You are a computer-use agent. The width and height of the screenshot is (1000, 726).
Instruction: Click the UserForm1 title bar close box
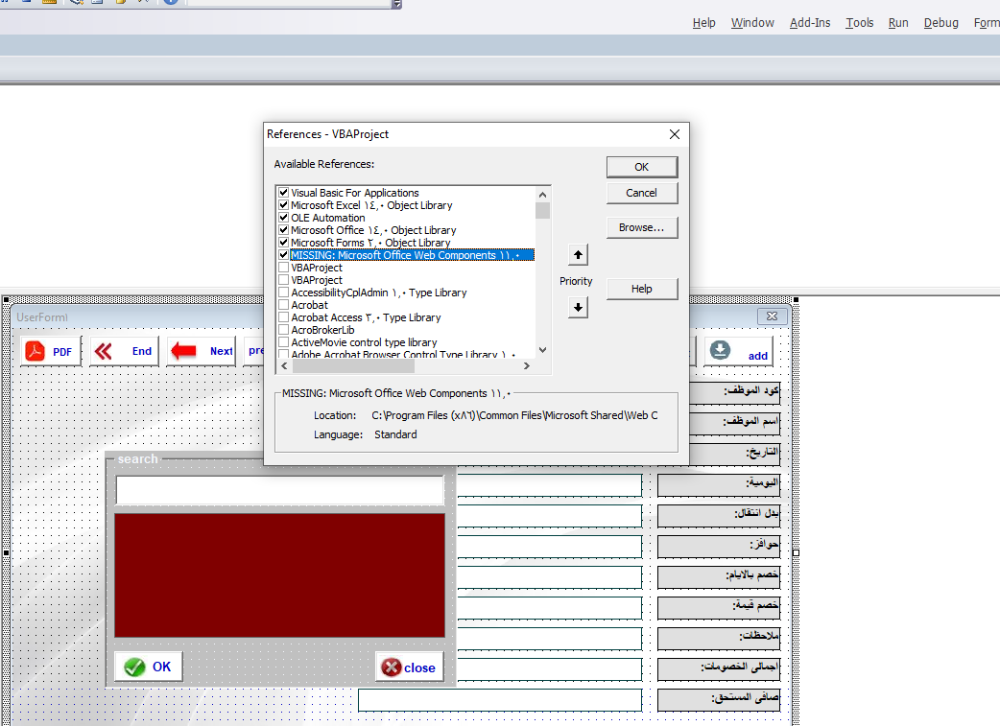pos(772,316)
